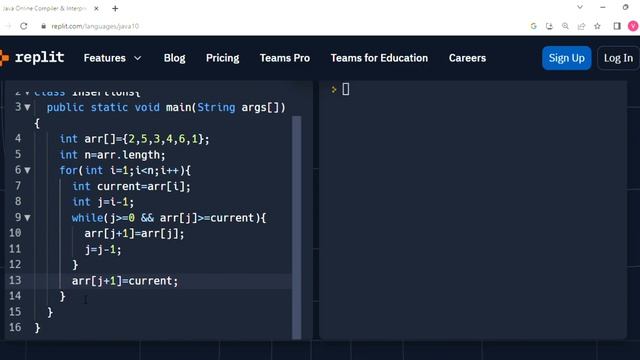Image resolution: width=640 pixels, height=360 pixels.
Task: Click line 4 array declaration text
Action: click(x=134, y=139)
